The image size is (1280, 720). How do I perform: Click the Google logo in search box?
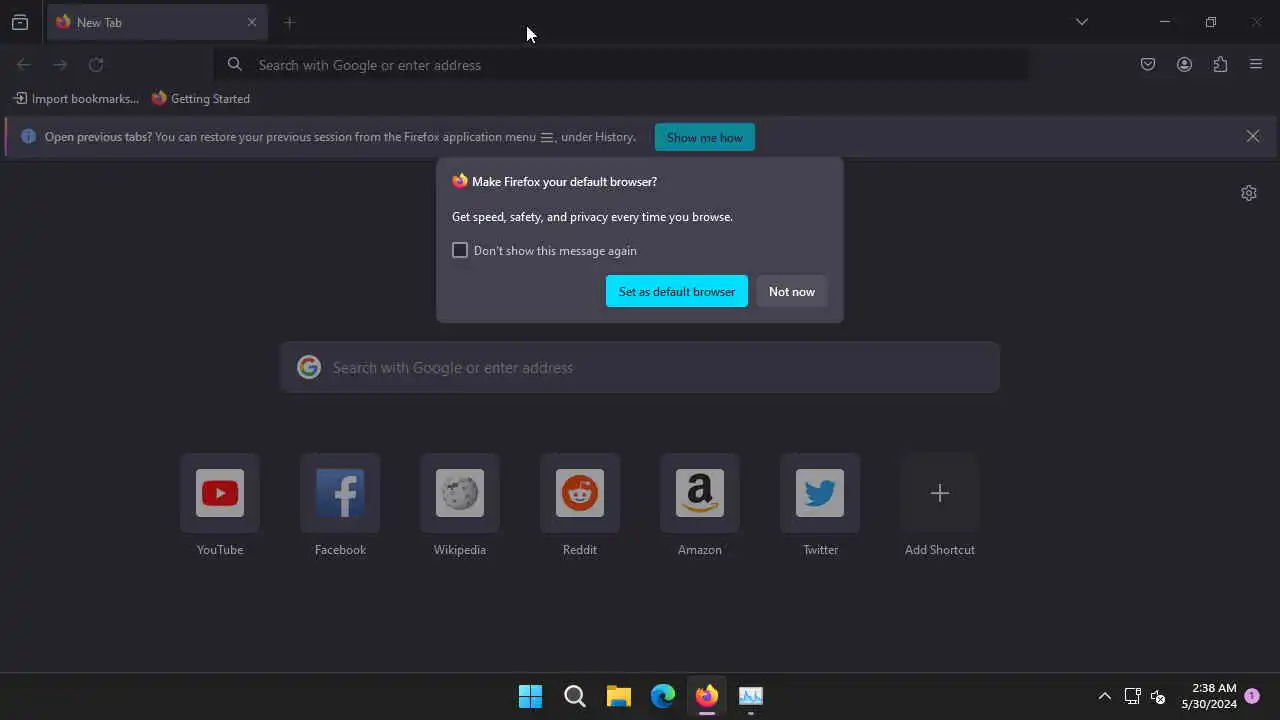point(309,367)
